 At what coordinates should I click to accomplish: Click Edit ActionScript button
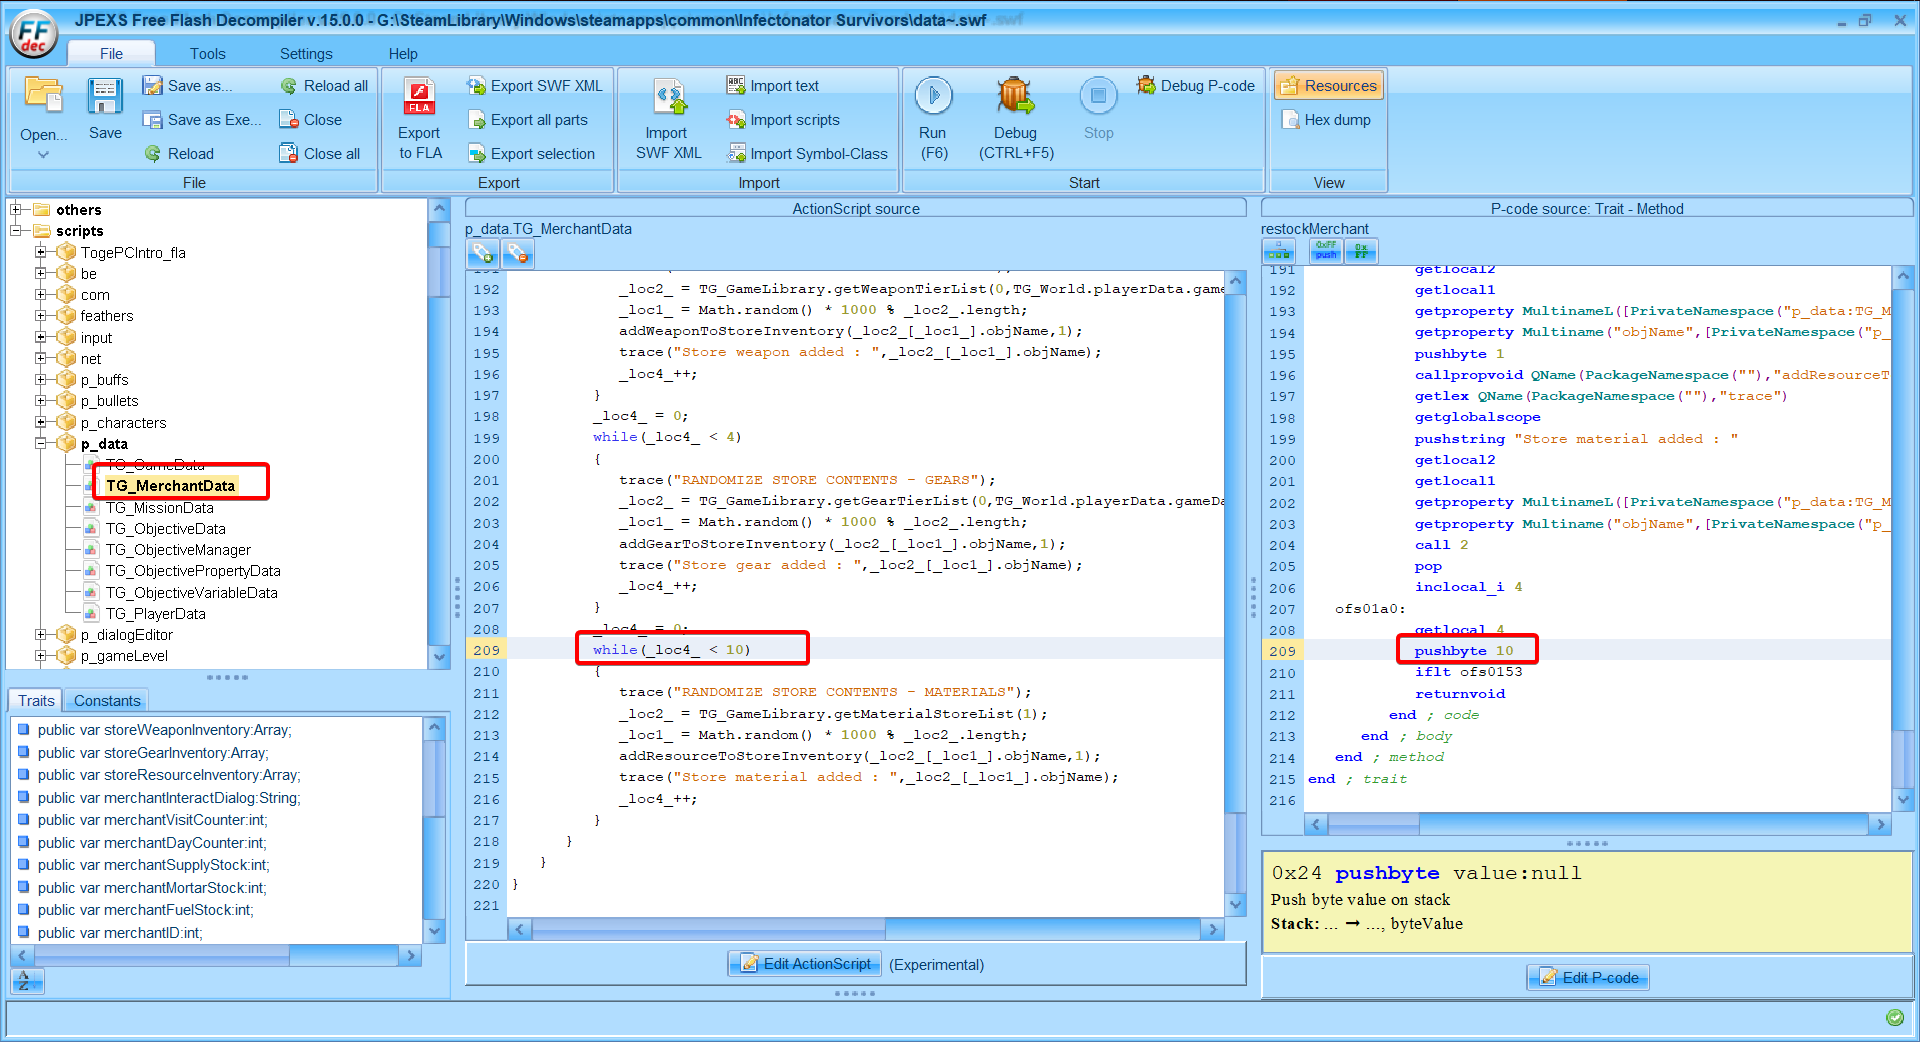pos(806,964)
